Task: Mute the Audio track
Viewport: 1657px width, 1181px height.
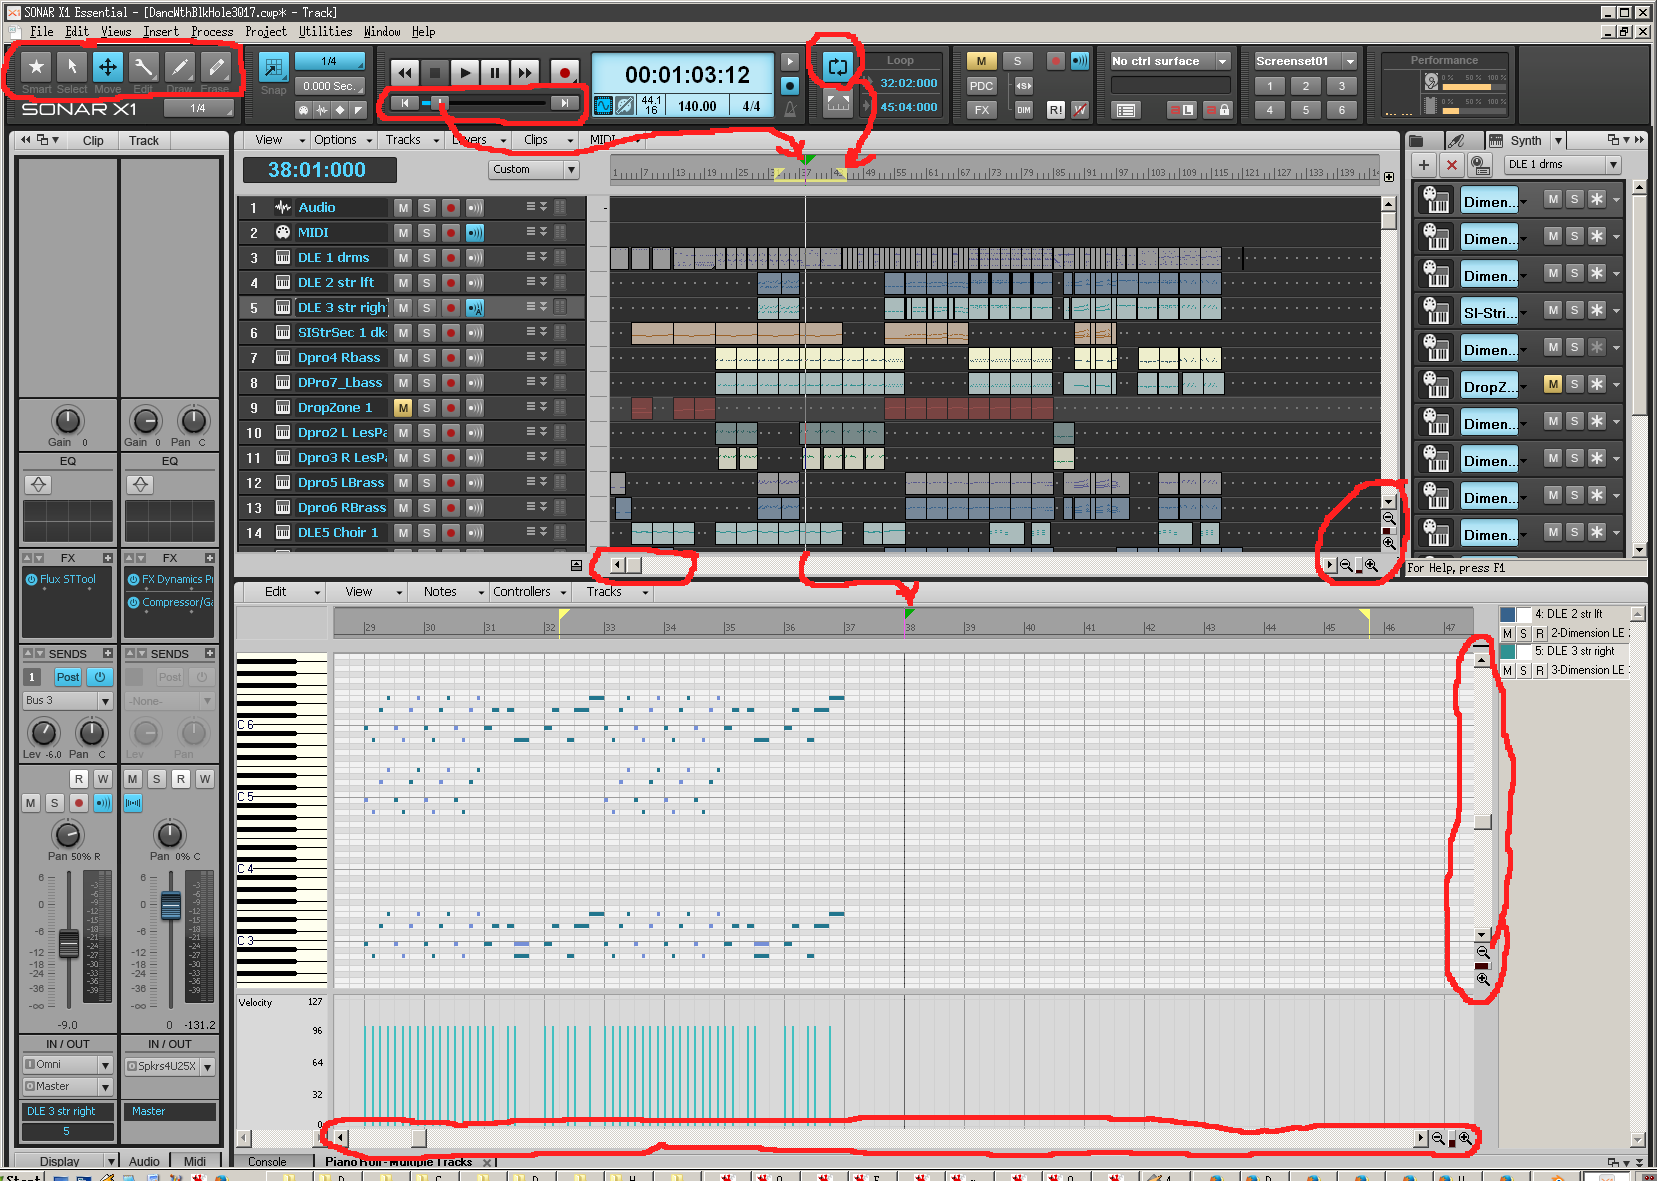Action: 402,208
